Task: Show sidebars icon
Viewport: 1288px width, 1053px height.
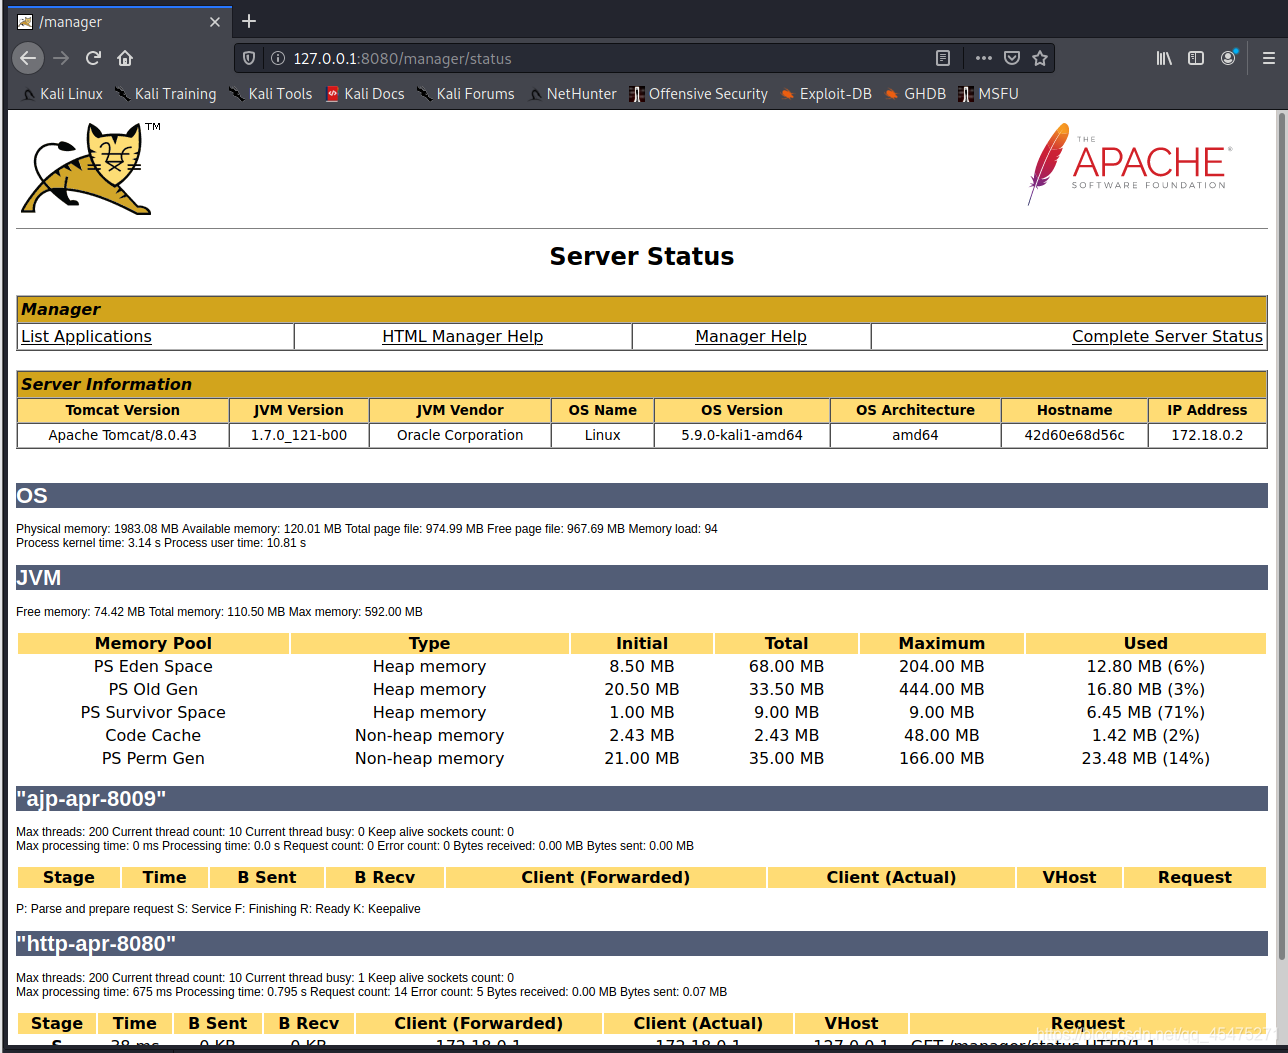Action: click(1196, 58)
